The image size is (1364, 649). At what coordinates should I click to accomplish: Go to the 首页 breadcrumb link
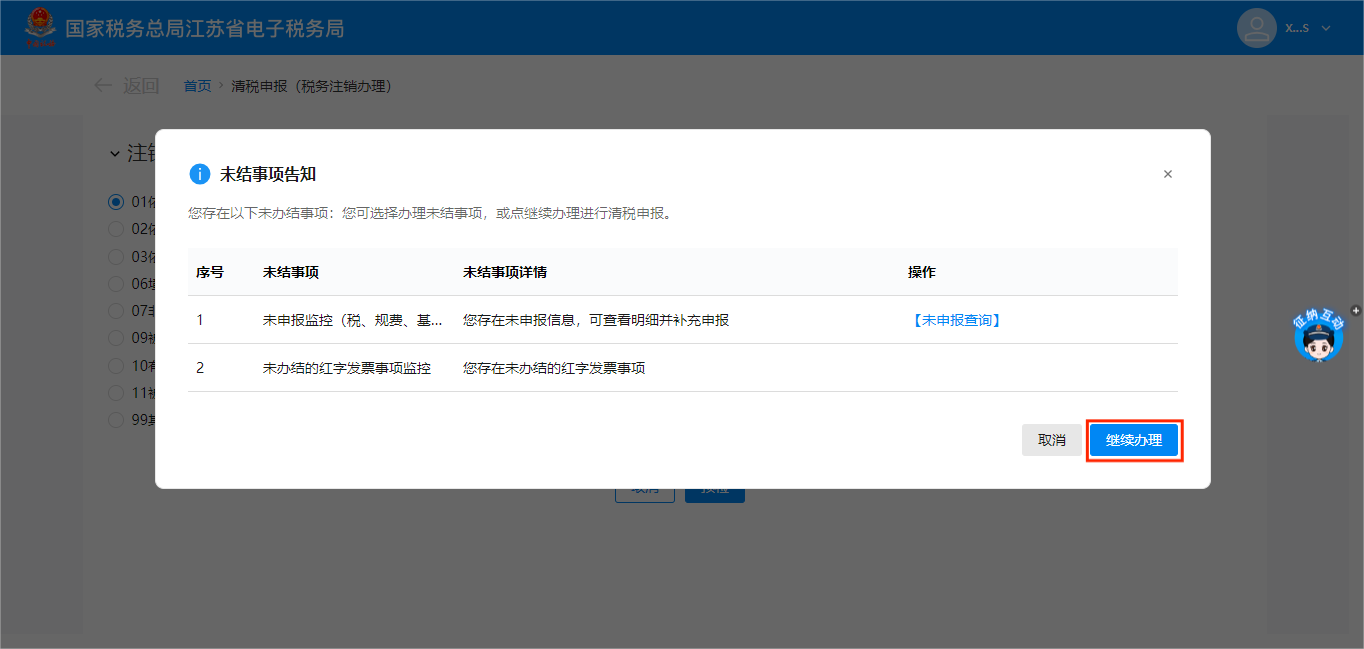(197, 86)
